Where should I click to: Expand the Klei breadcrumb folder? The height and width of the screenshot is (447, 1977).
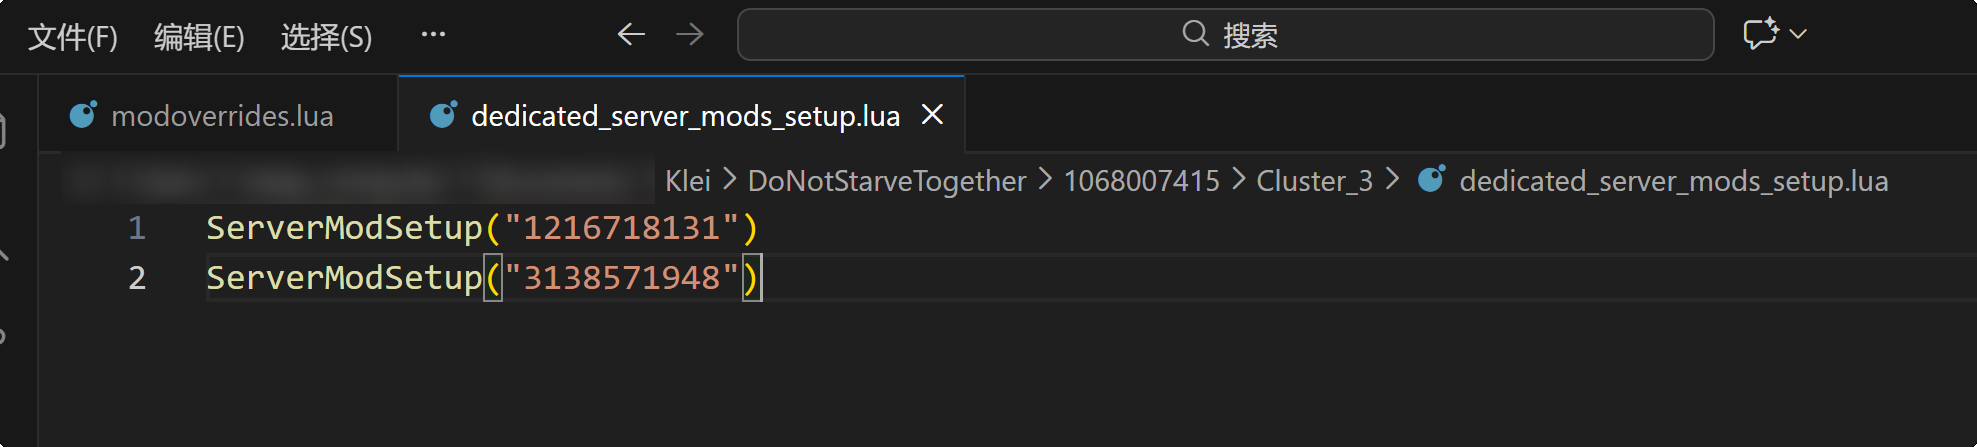coord(688,181)
